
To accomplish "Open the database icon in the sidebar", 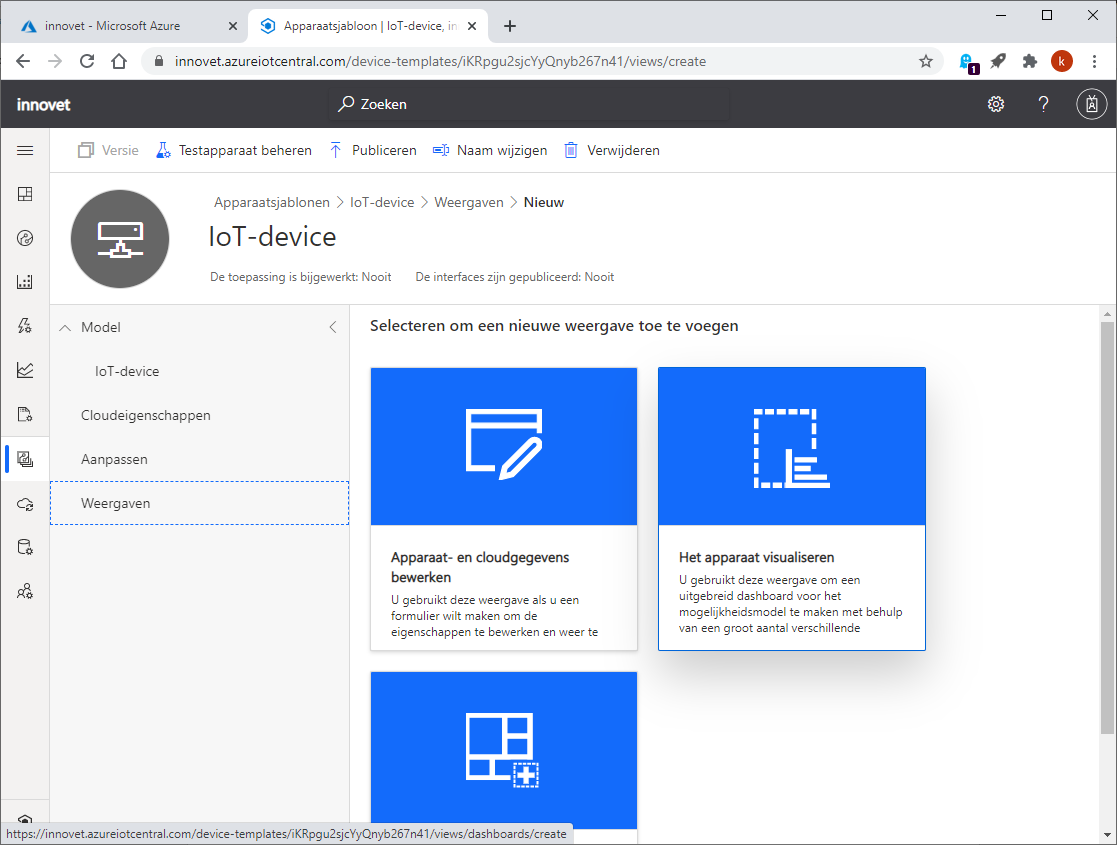I will 25,547.
